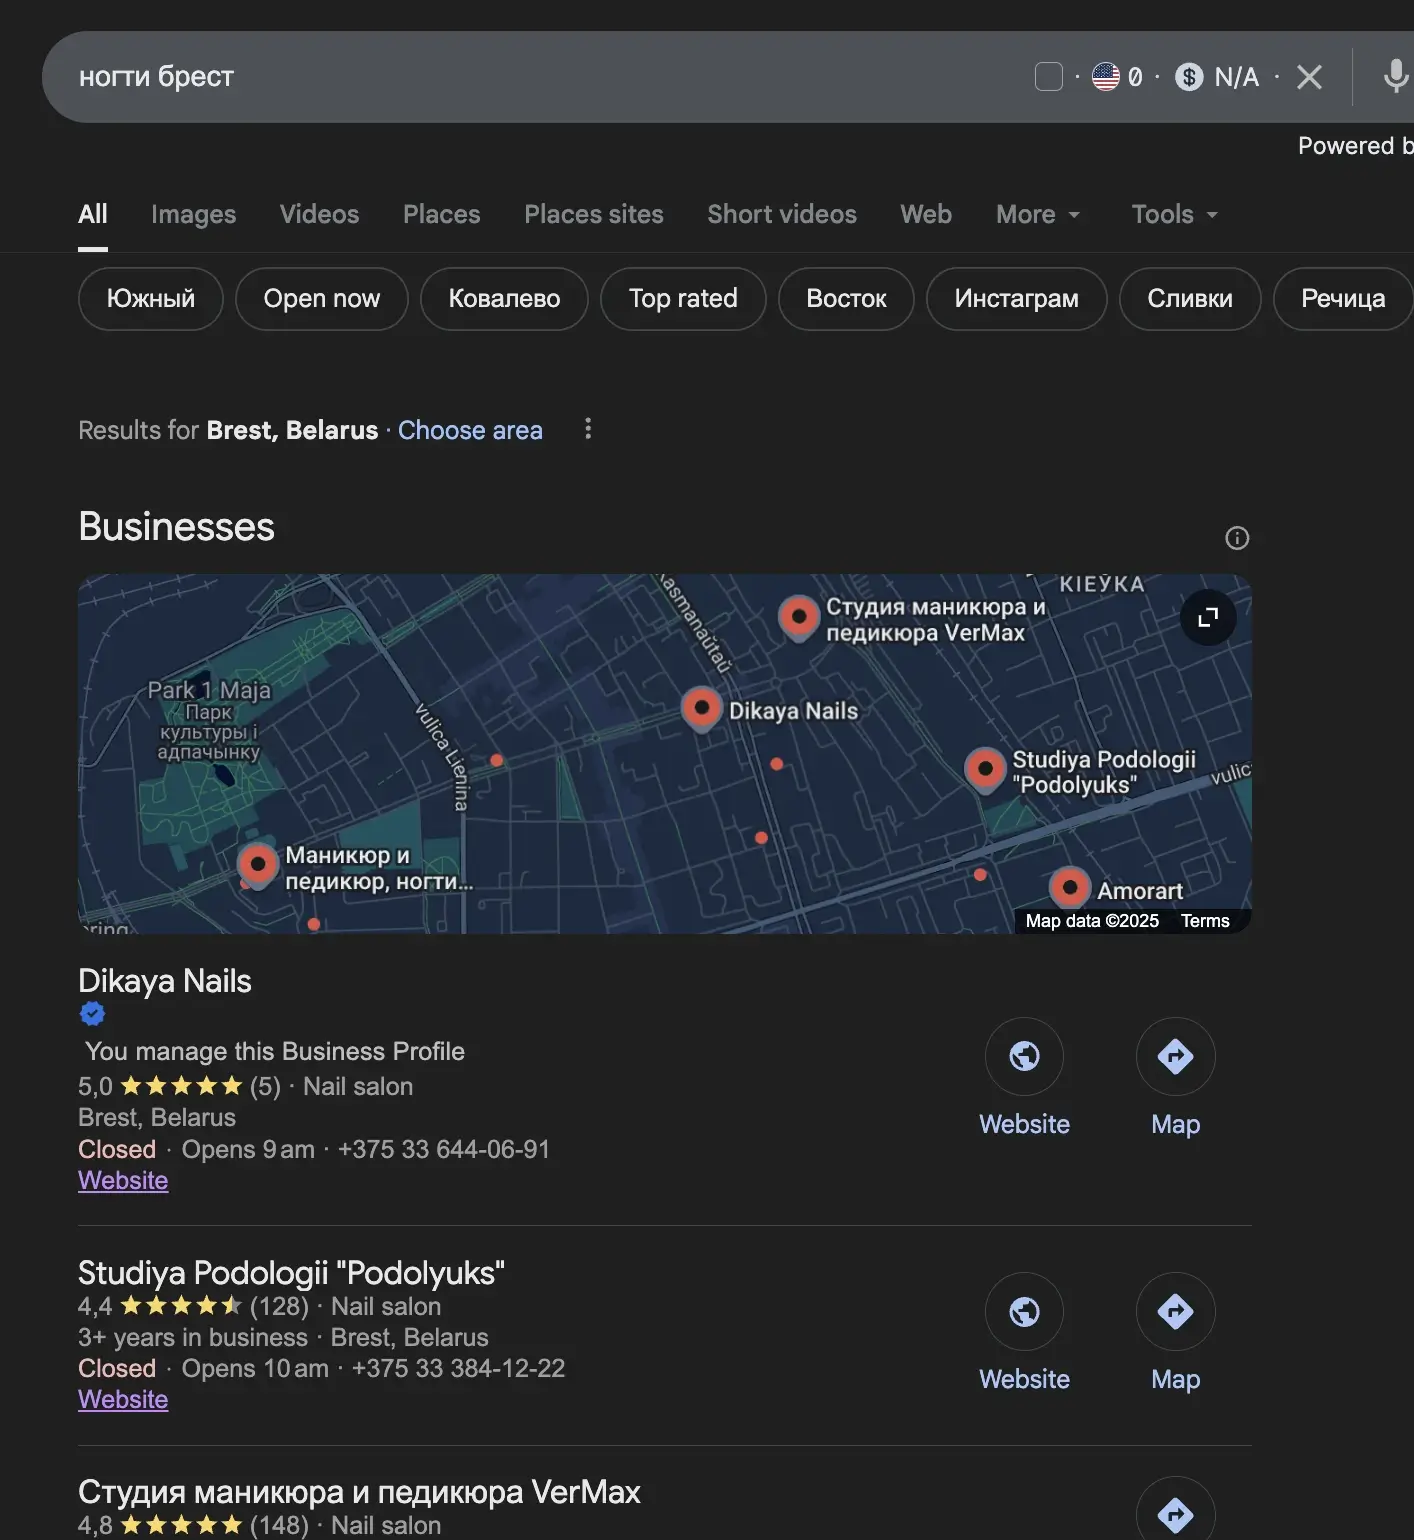Toggle the Top rated filter chip
Screen dimensions: 1414x1540
click(x=682, y=299)
